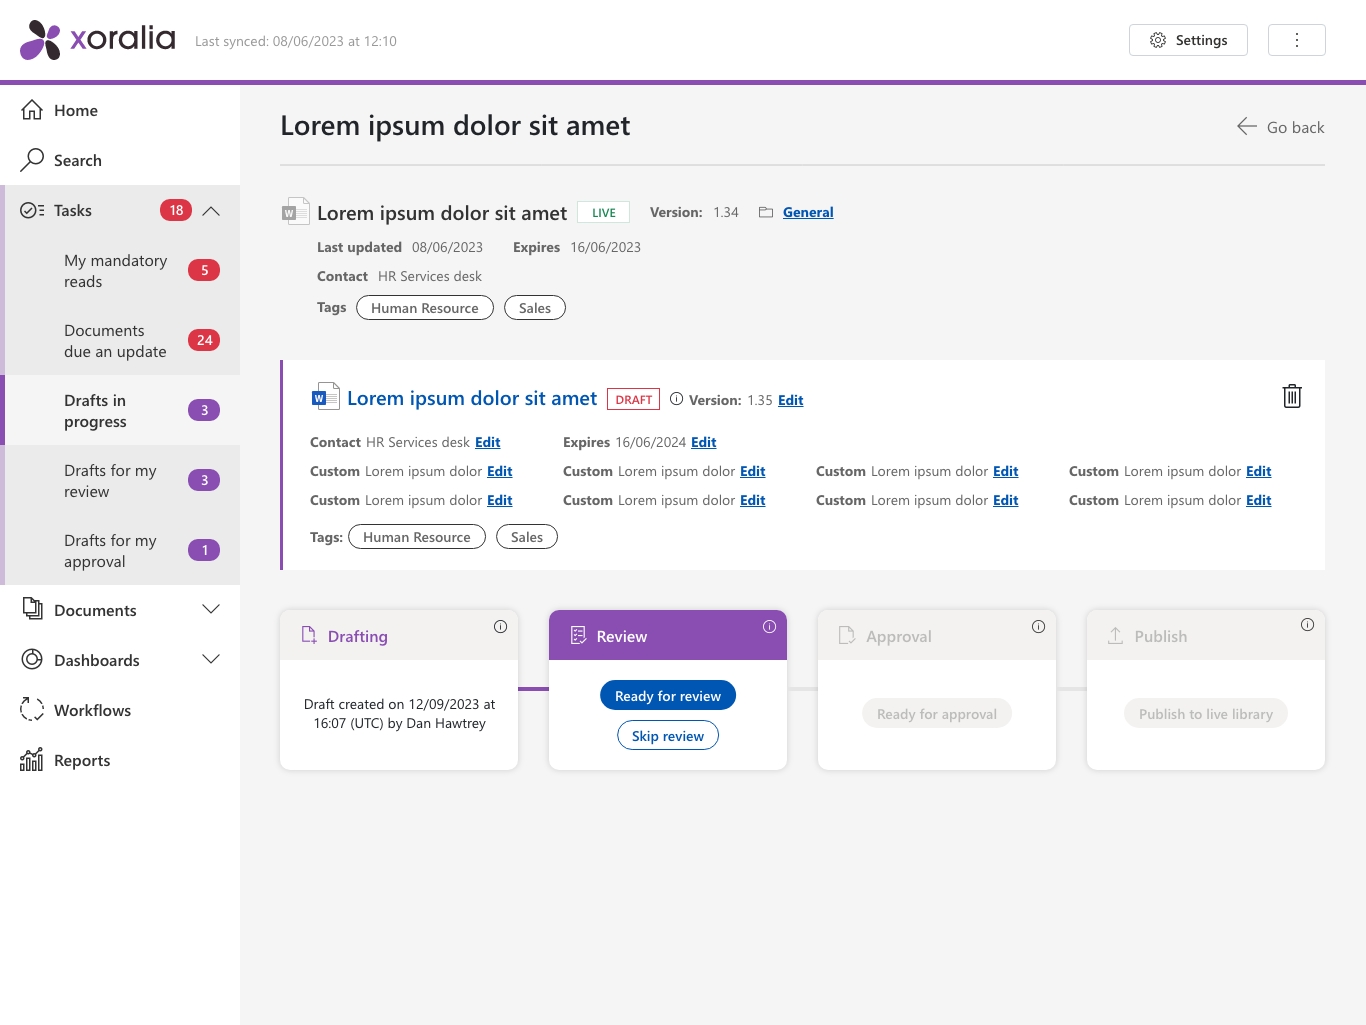Image resolution: width=1366 pixels, height=1025 pixels.
Task: Open the Settings menu
Action: (1188, 40)
